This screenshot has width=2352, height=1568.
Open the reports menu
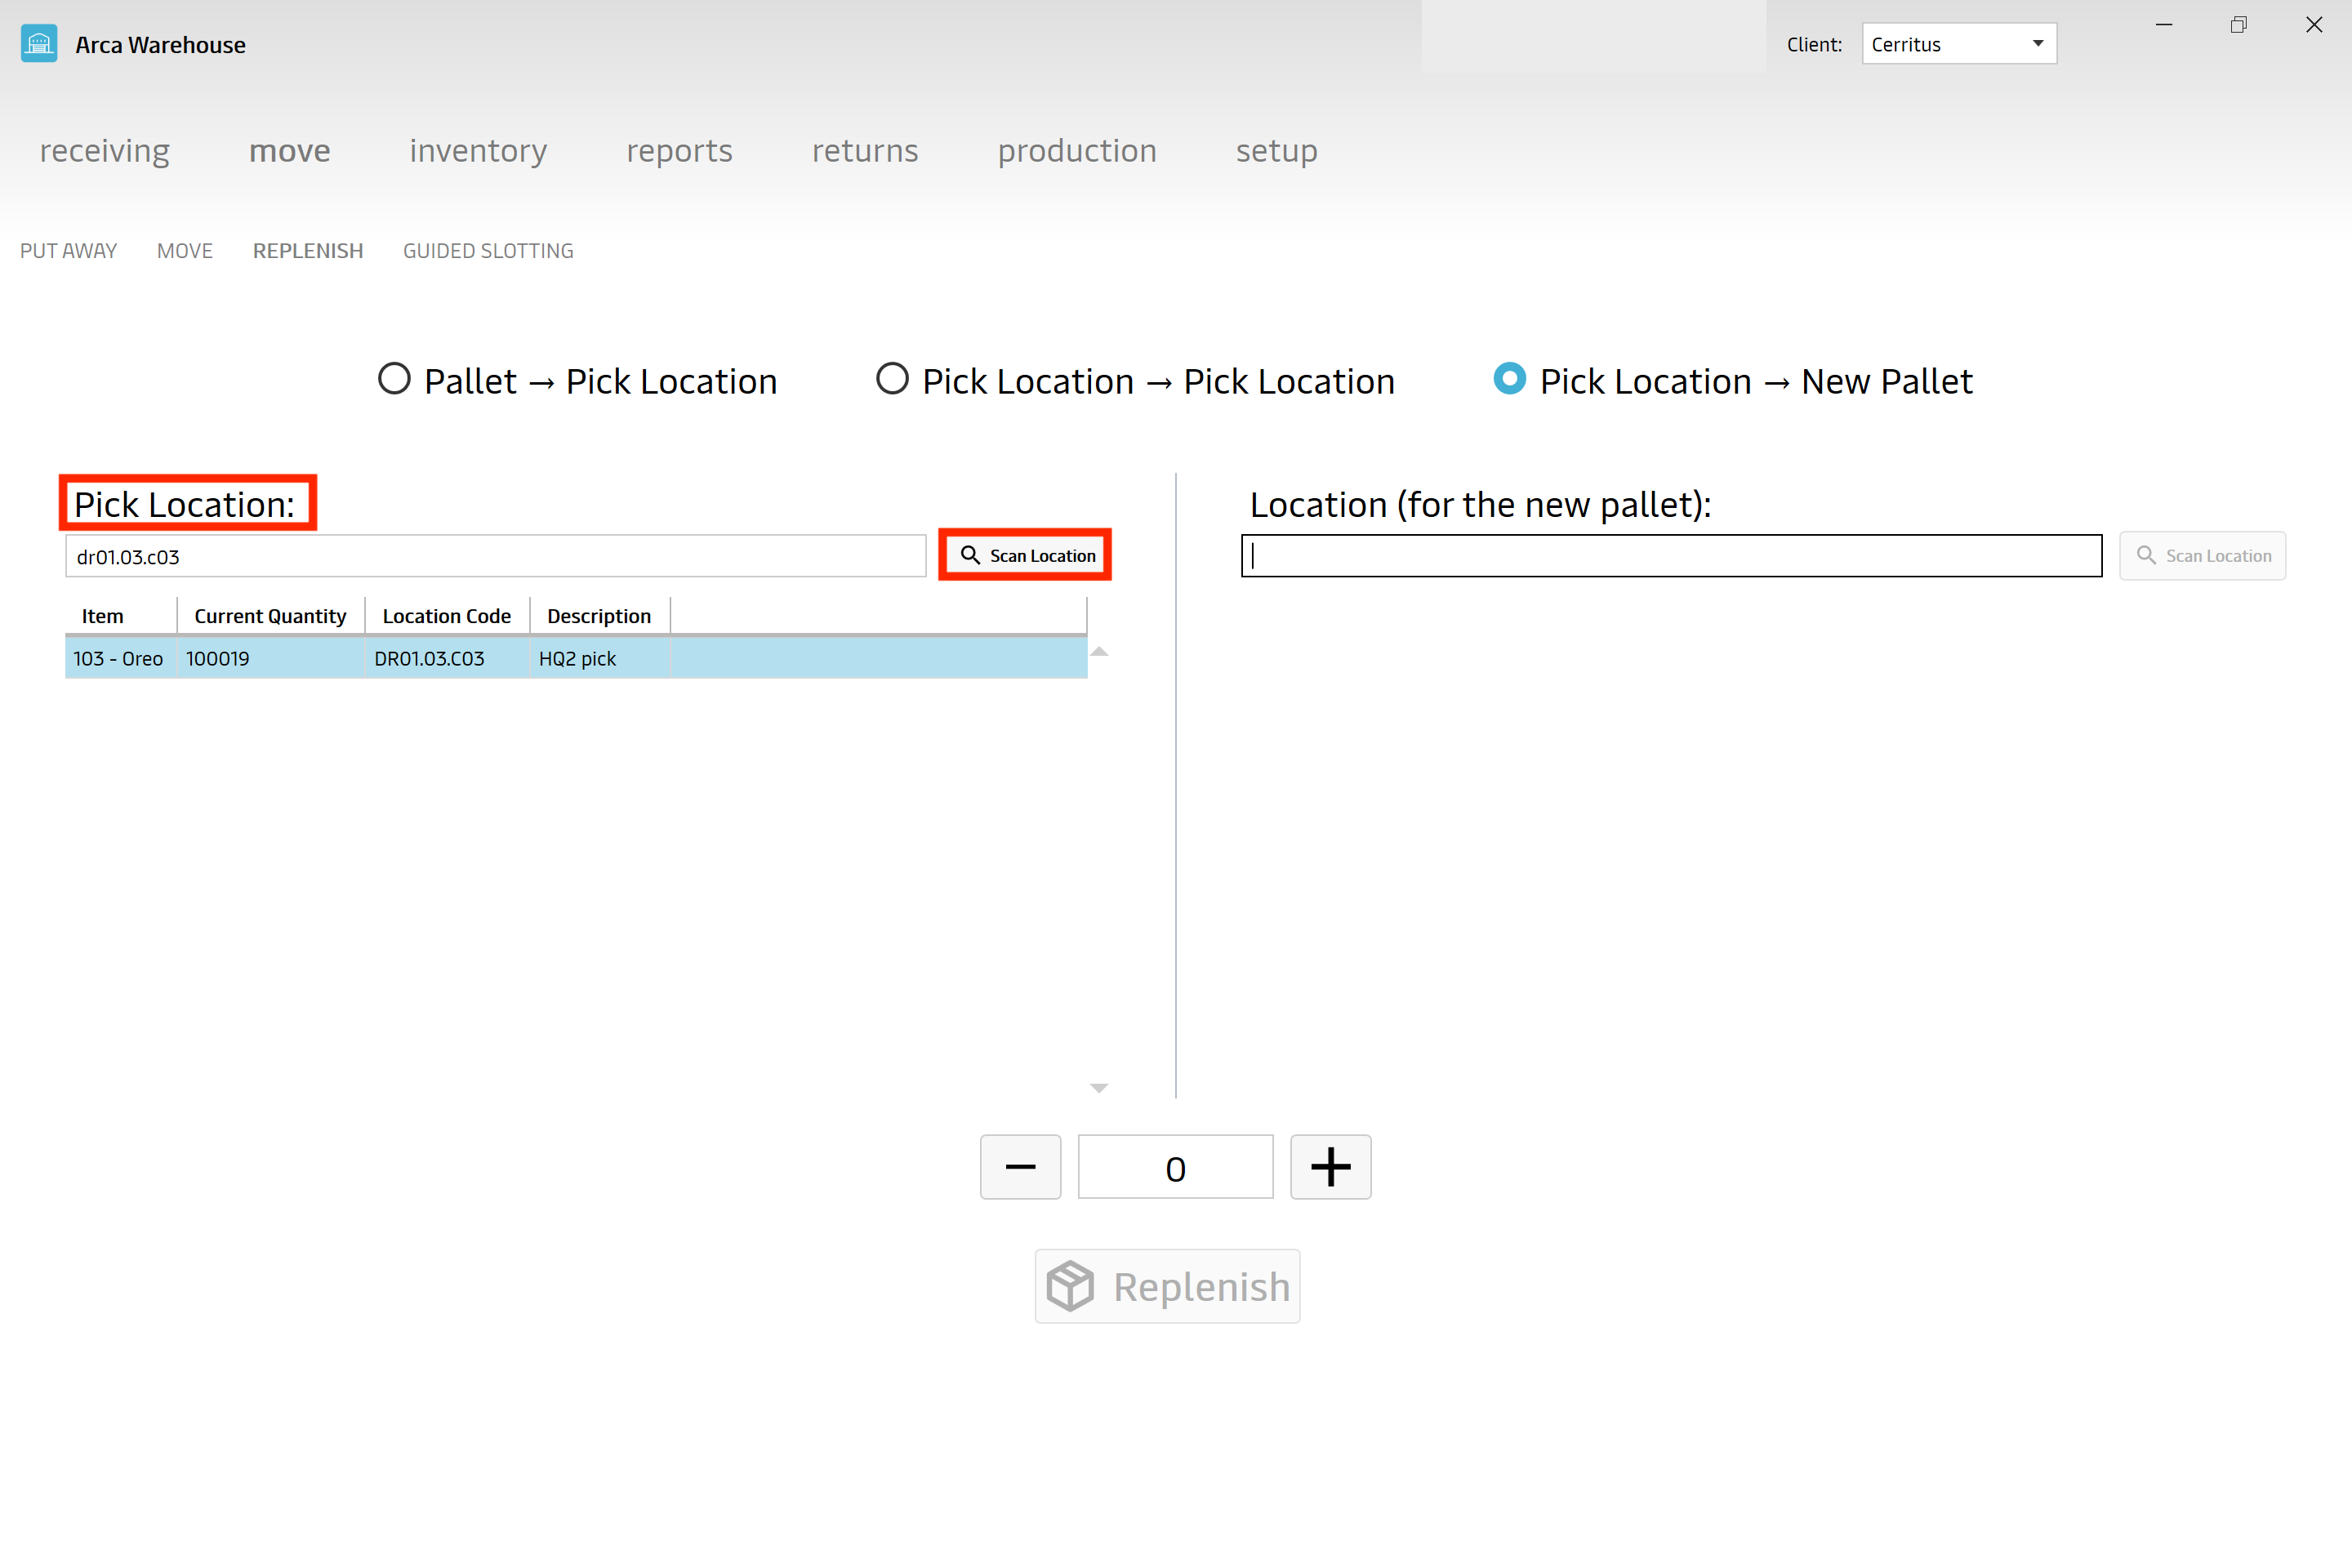(x=679, y=150)
